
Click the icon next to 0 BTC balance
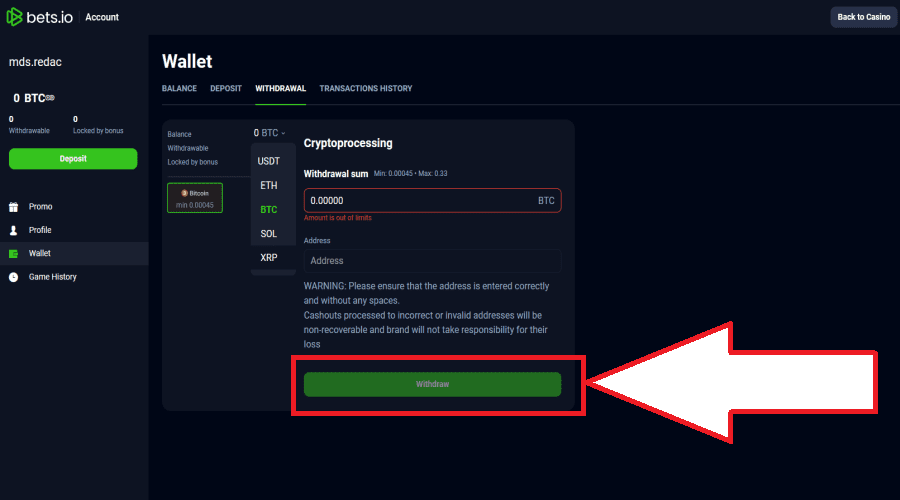pyautogui.click(x=51, y=98)
